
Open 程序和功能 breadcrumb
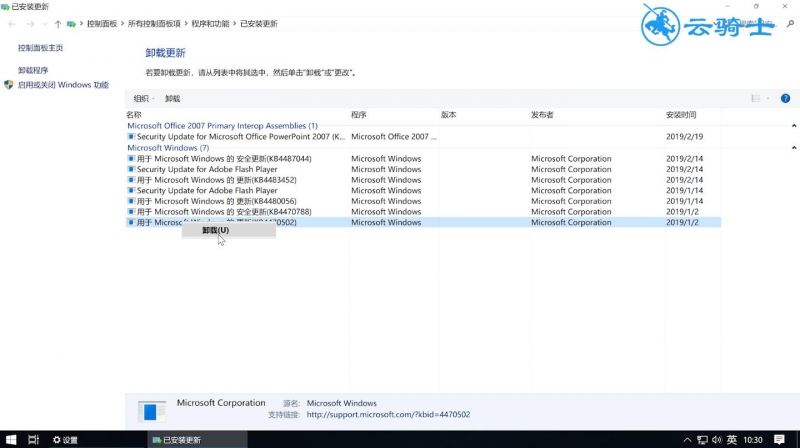click(x=210, y=24)
